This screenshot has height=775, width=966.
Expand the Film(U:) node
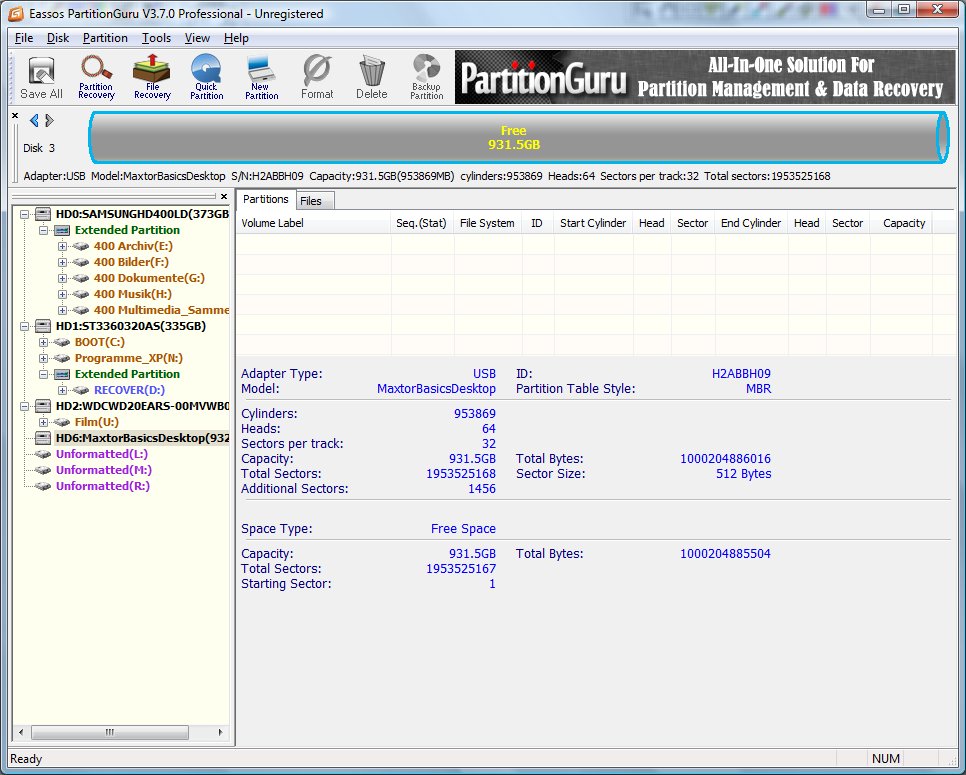pyautogui.click(x=43, y=423)
